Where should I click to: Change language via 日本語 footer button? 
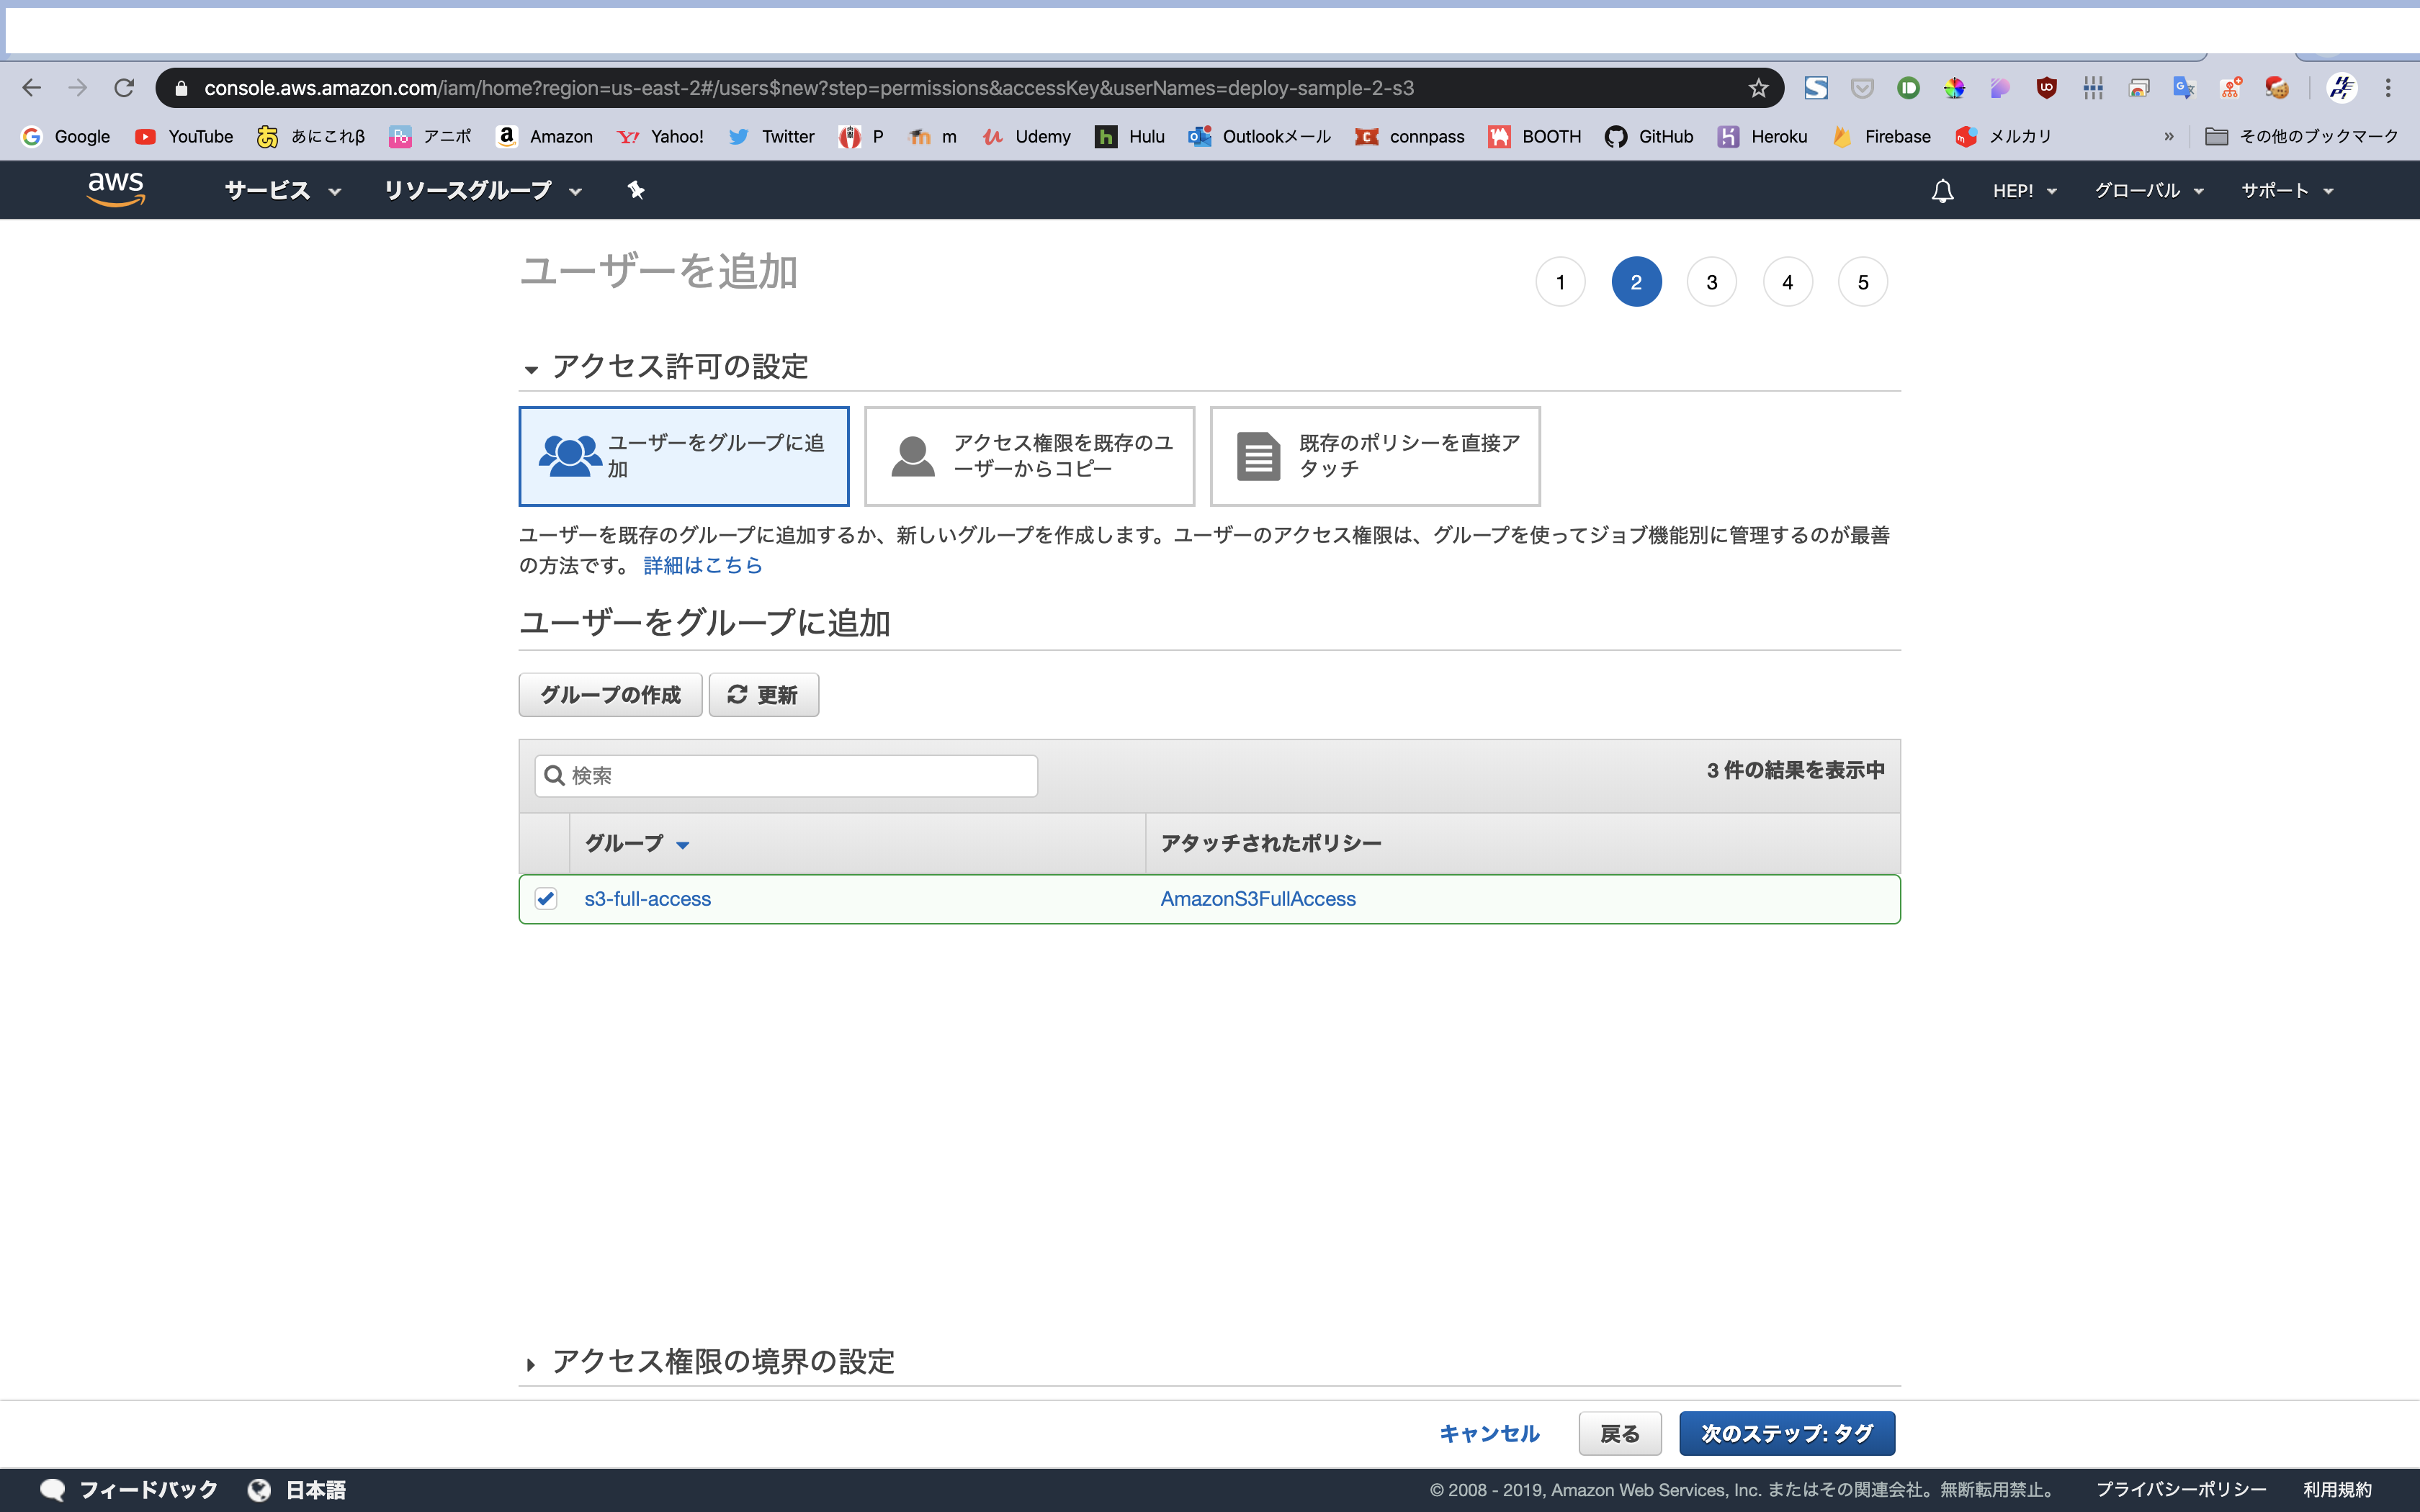point(297,1490)
